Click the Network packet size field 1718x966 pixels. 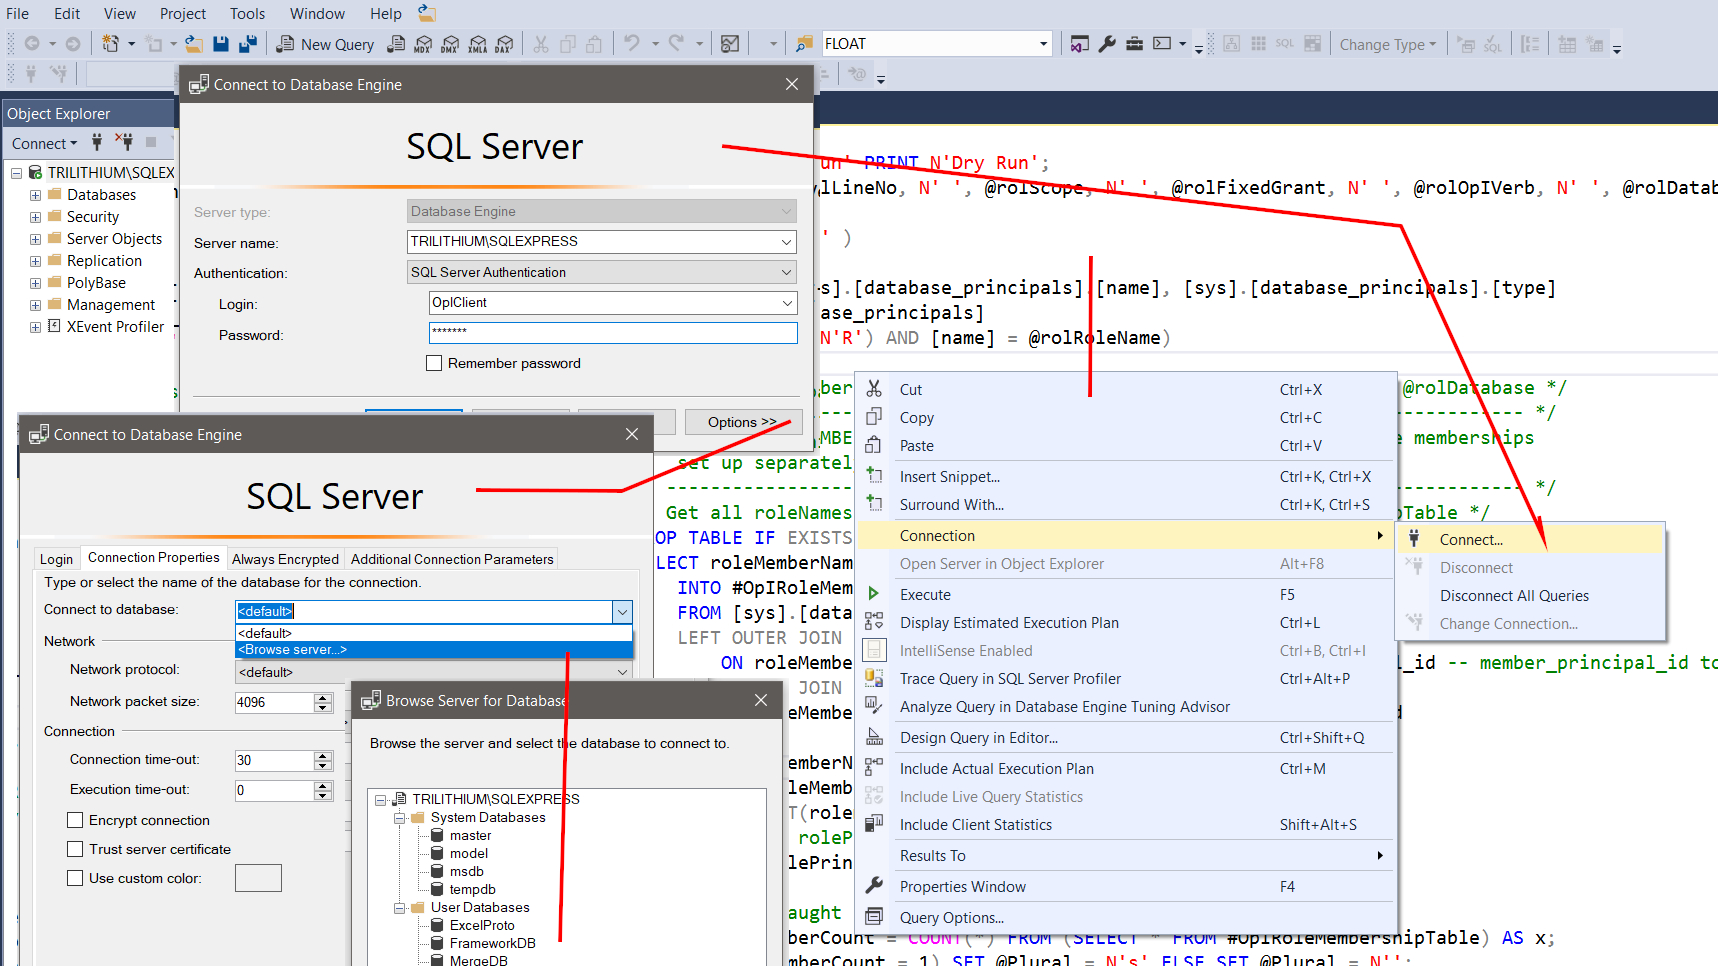click(x=274, y=702)
